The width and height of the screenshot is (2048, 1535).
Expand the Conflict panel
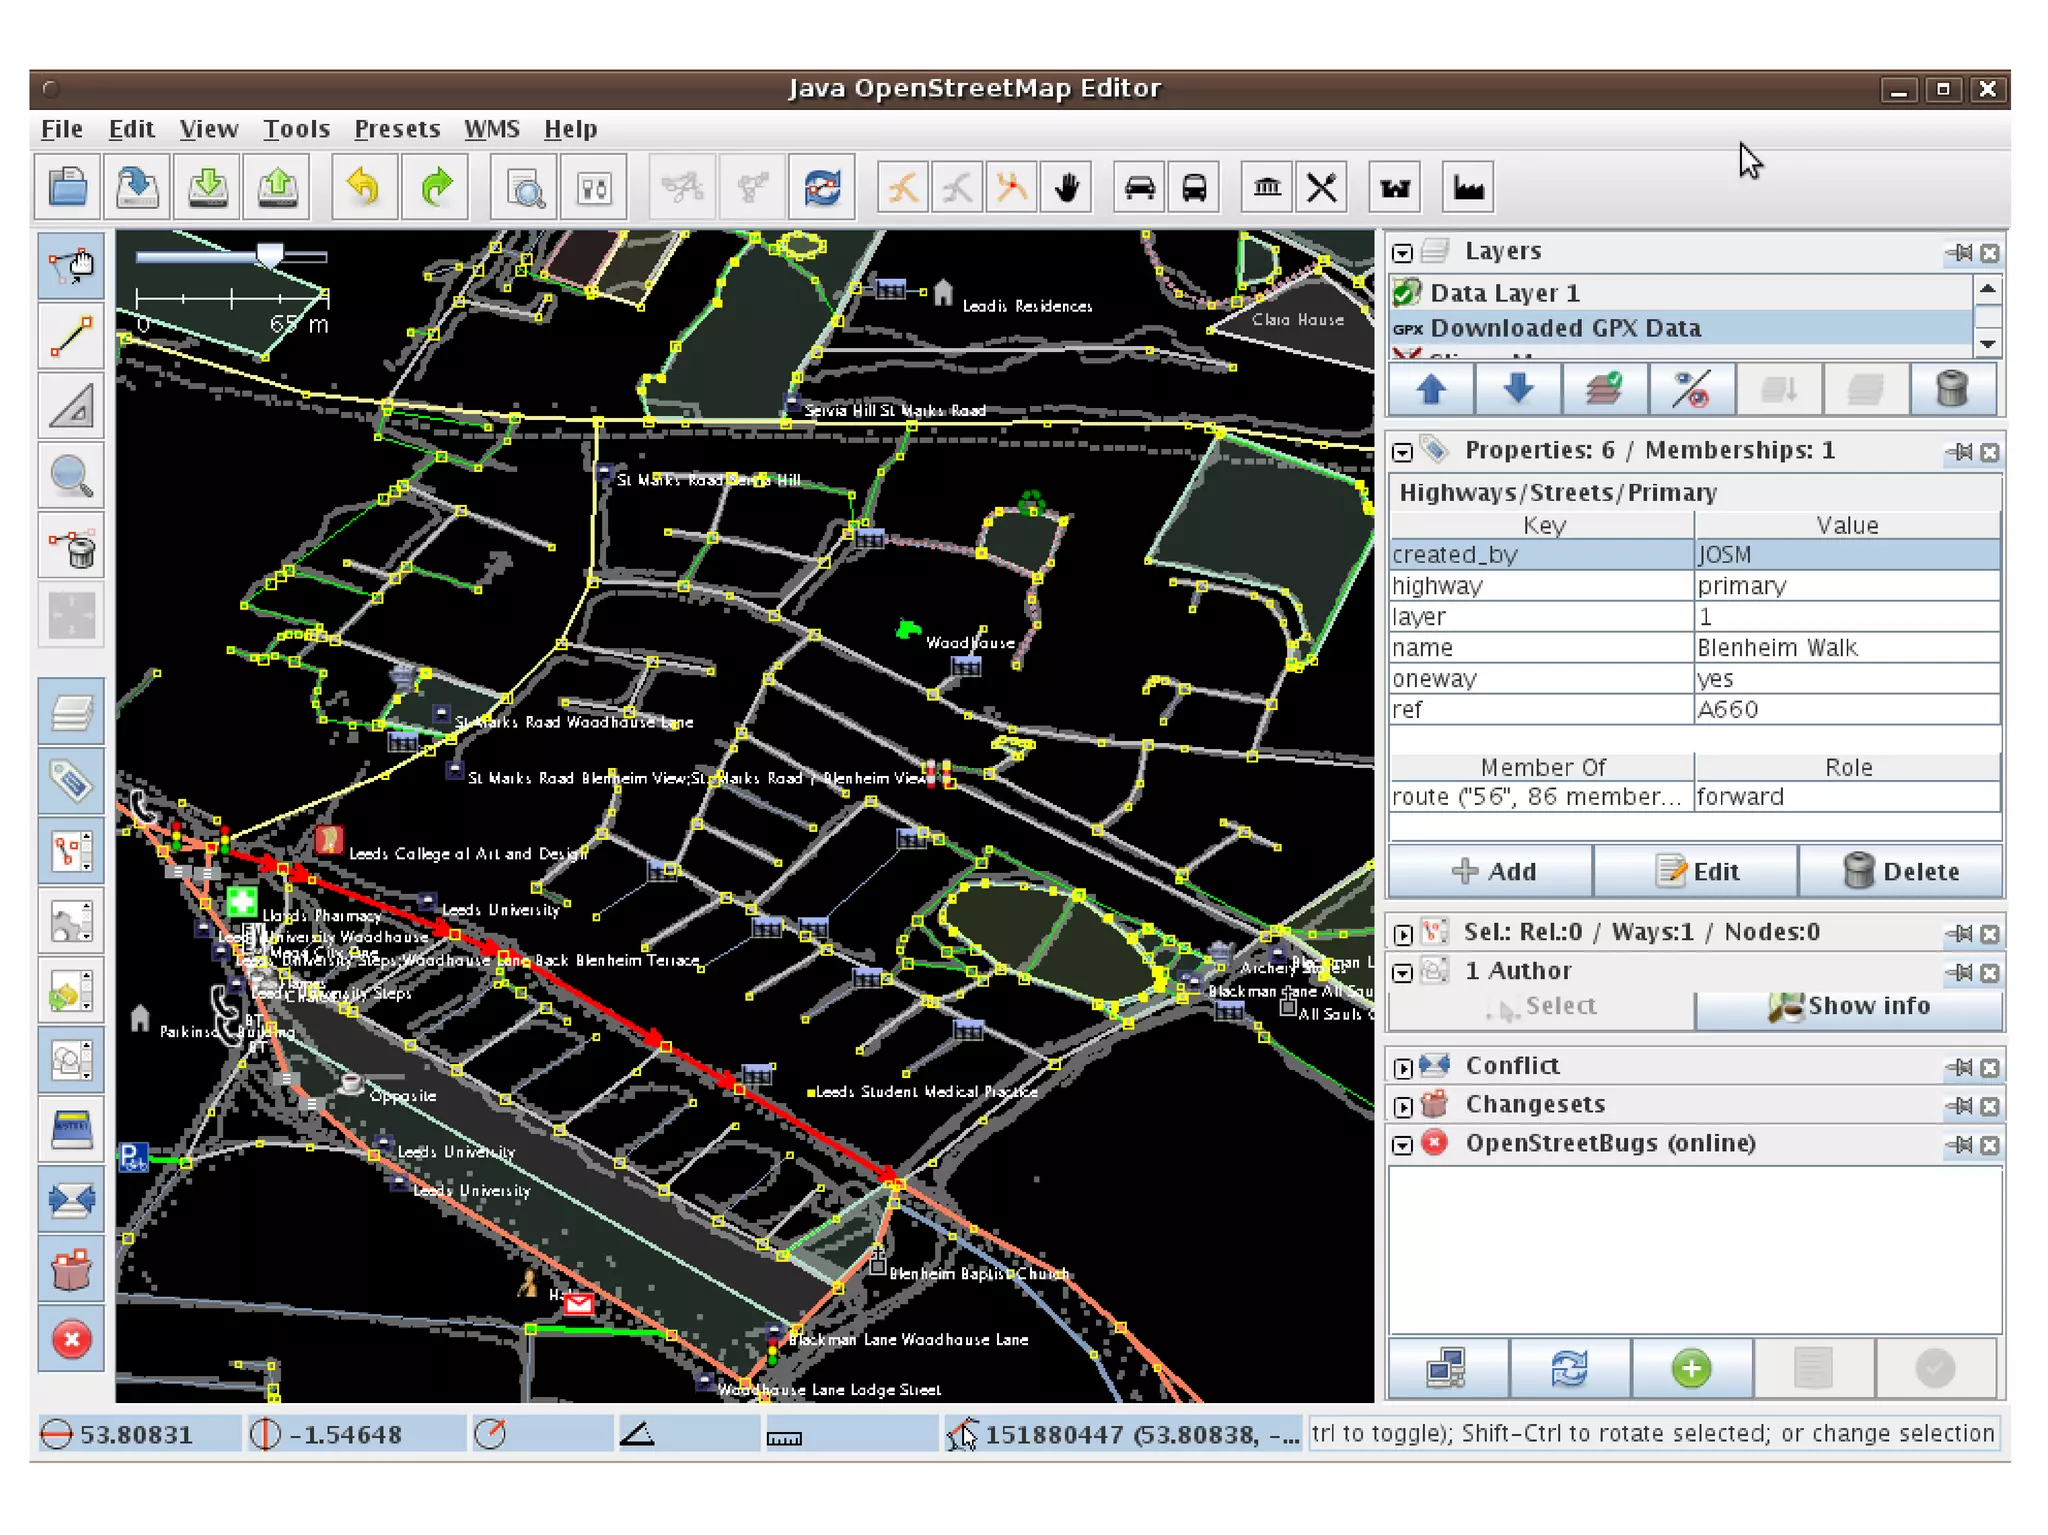[x=1403, y=1068]
